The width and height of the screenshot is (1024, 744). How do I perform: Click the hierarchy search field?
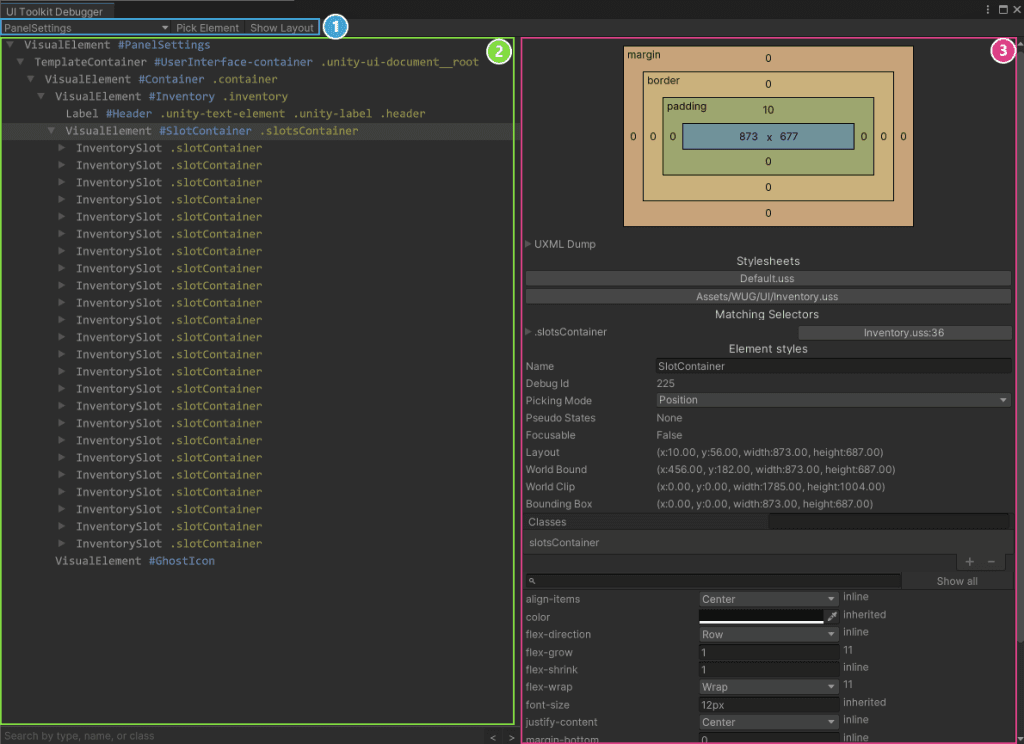coord(242,736)
